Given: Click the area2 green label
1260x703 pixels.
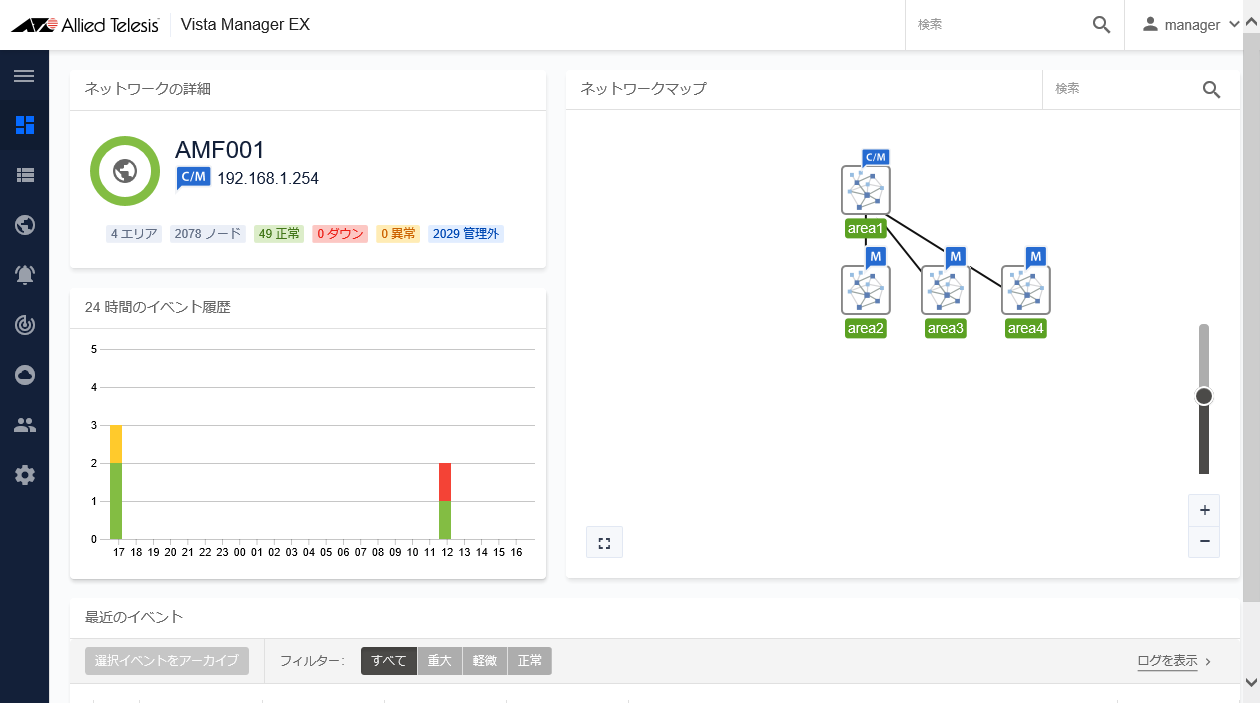Looking at the screenshot, I should click(x=866, y=328).
